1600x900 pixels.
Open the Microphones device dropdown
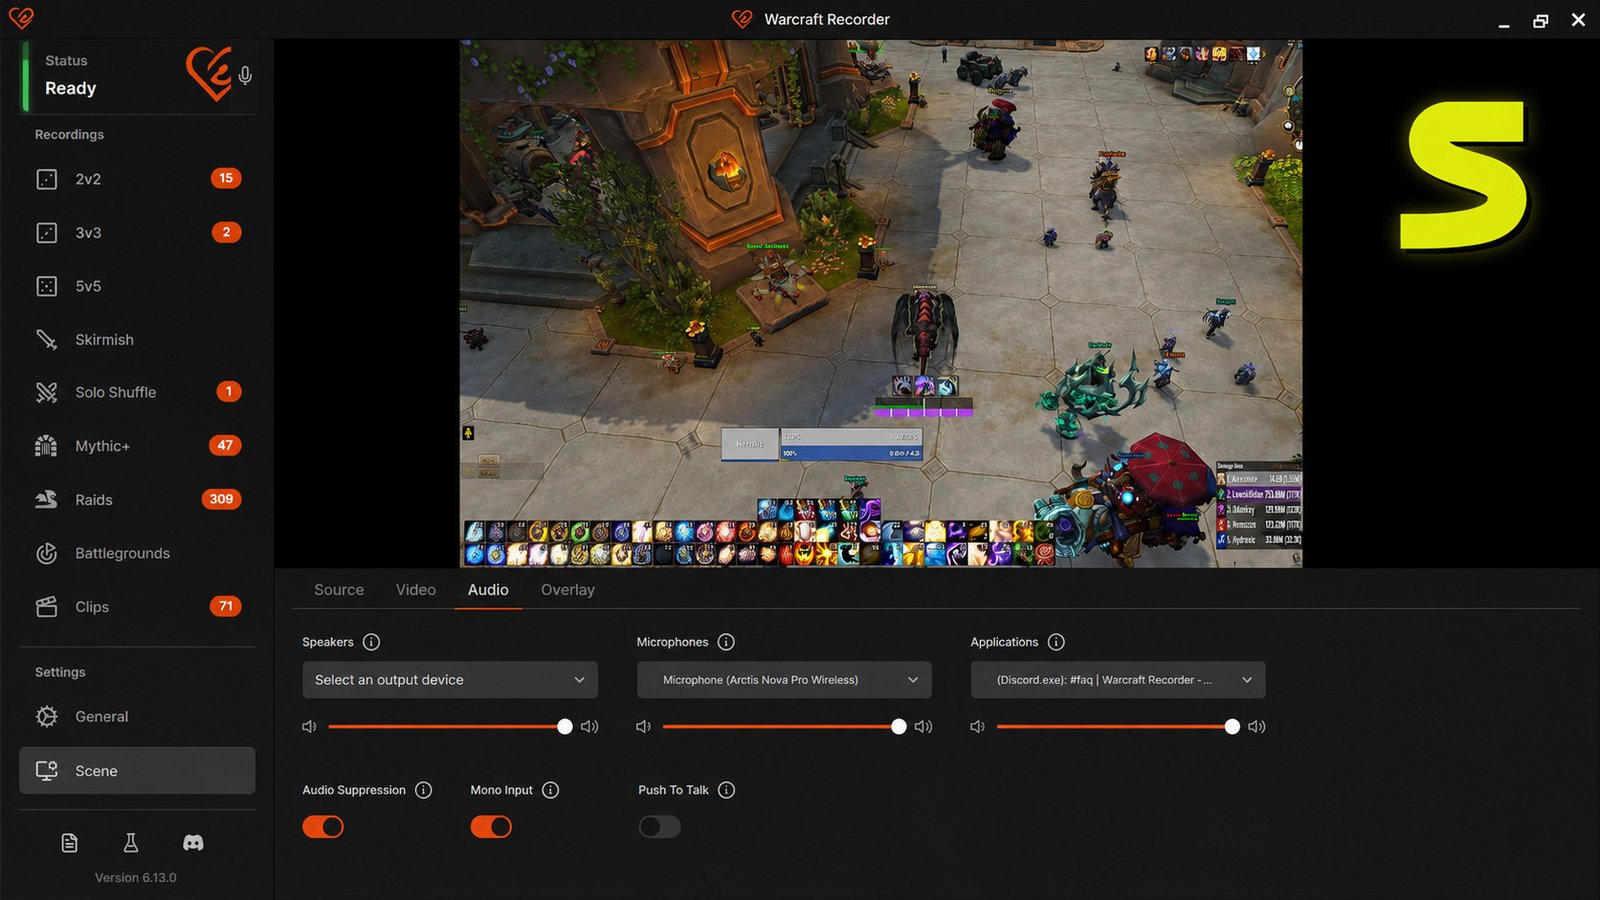coord(784,680)
